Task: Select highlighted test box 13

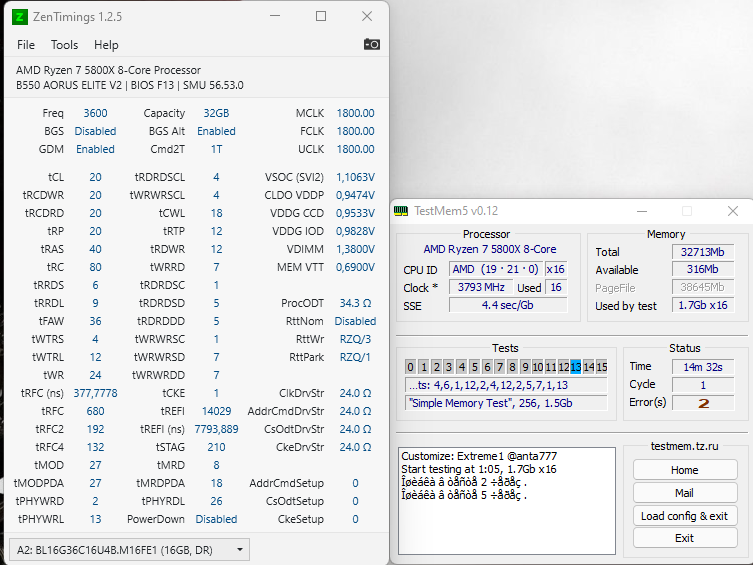Action: click(x=576, y=367)
